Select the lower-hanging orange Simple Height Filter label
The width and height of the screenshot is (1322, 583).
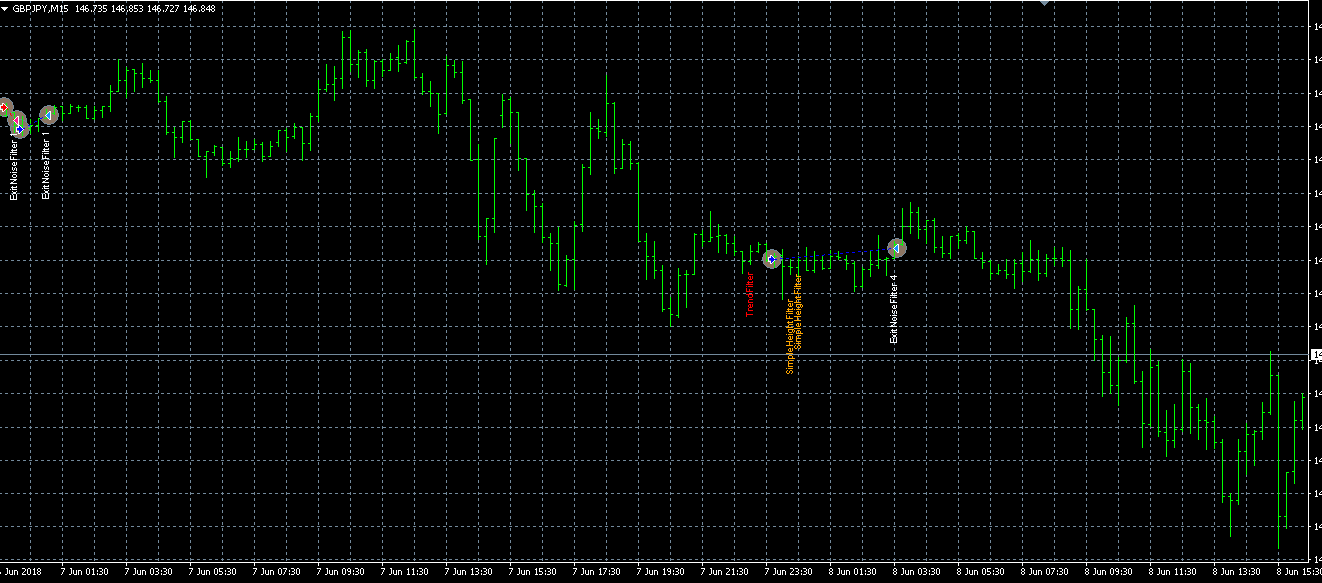(789, 336)
